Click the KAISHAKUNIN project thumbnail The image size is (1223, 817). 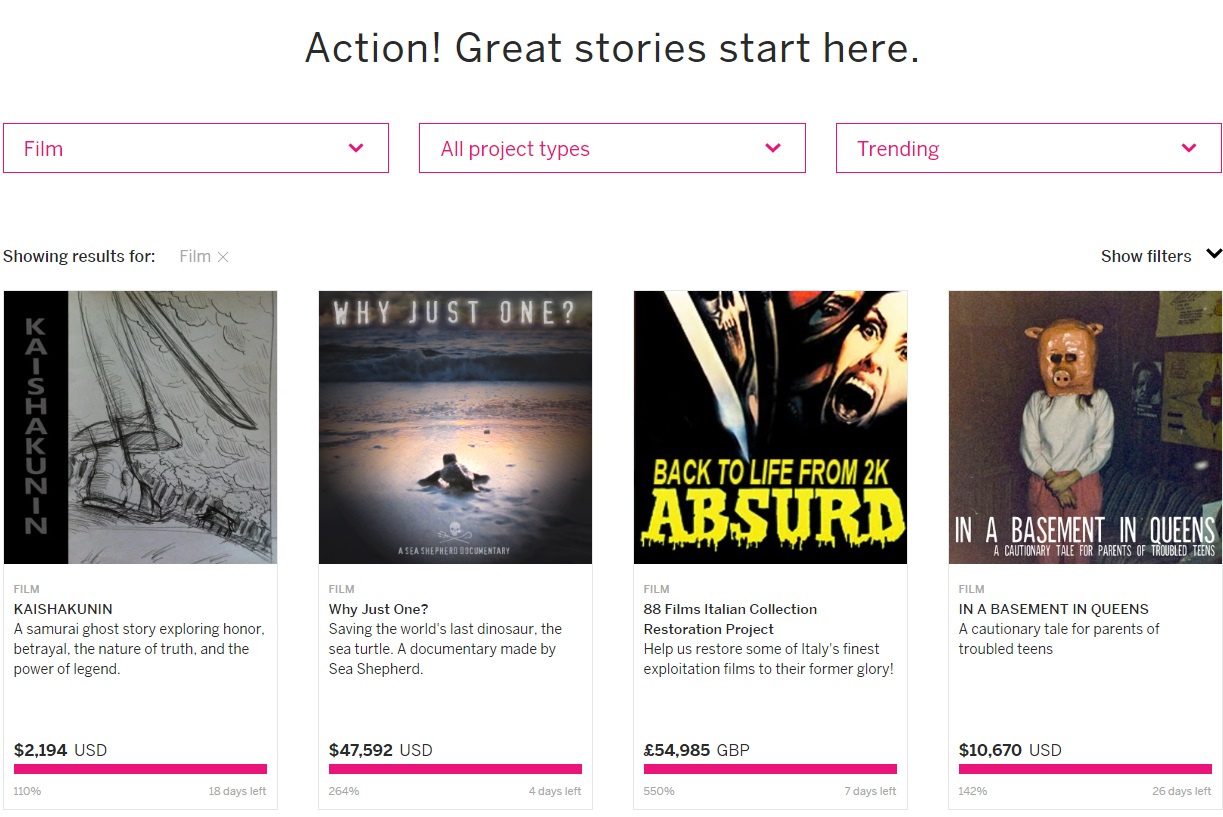tap(140, 427)
